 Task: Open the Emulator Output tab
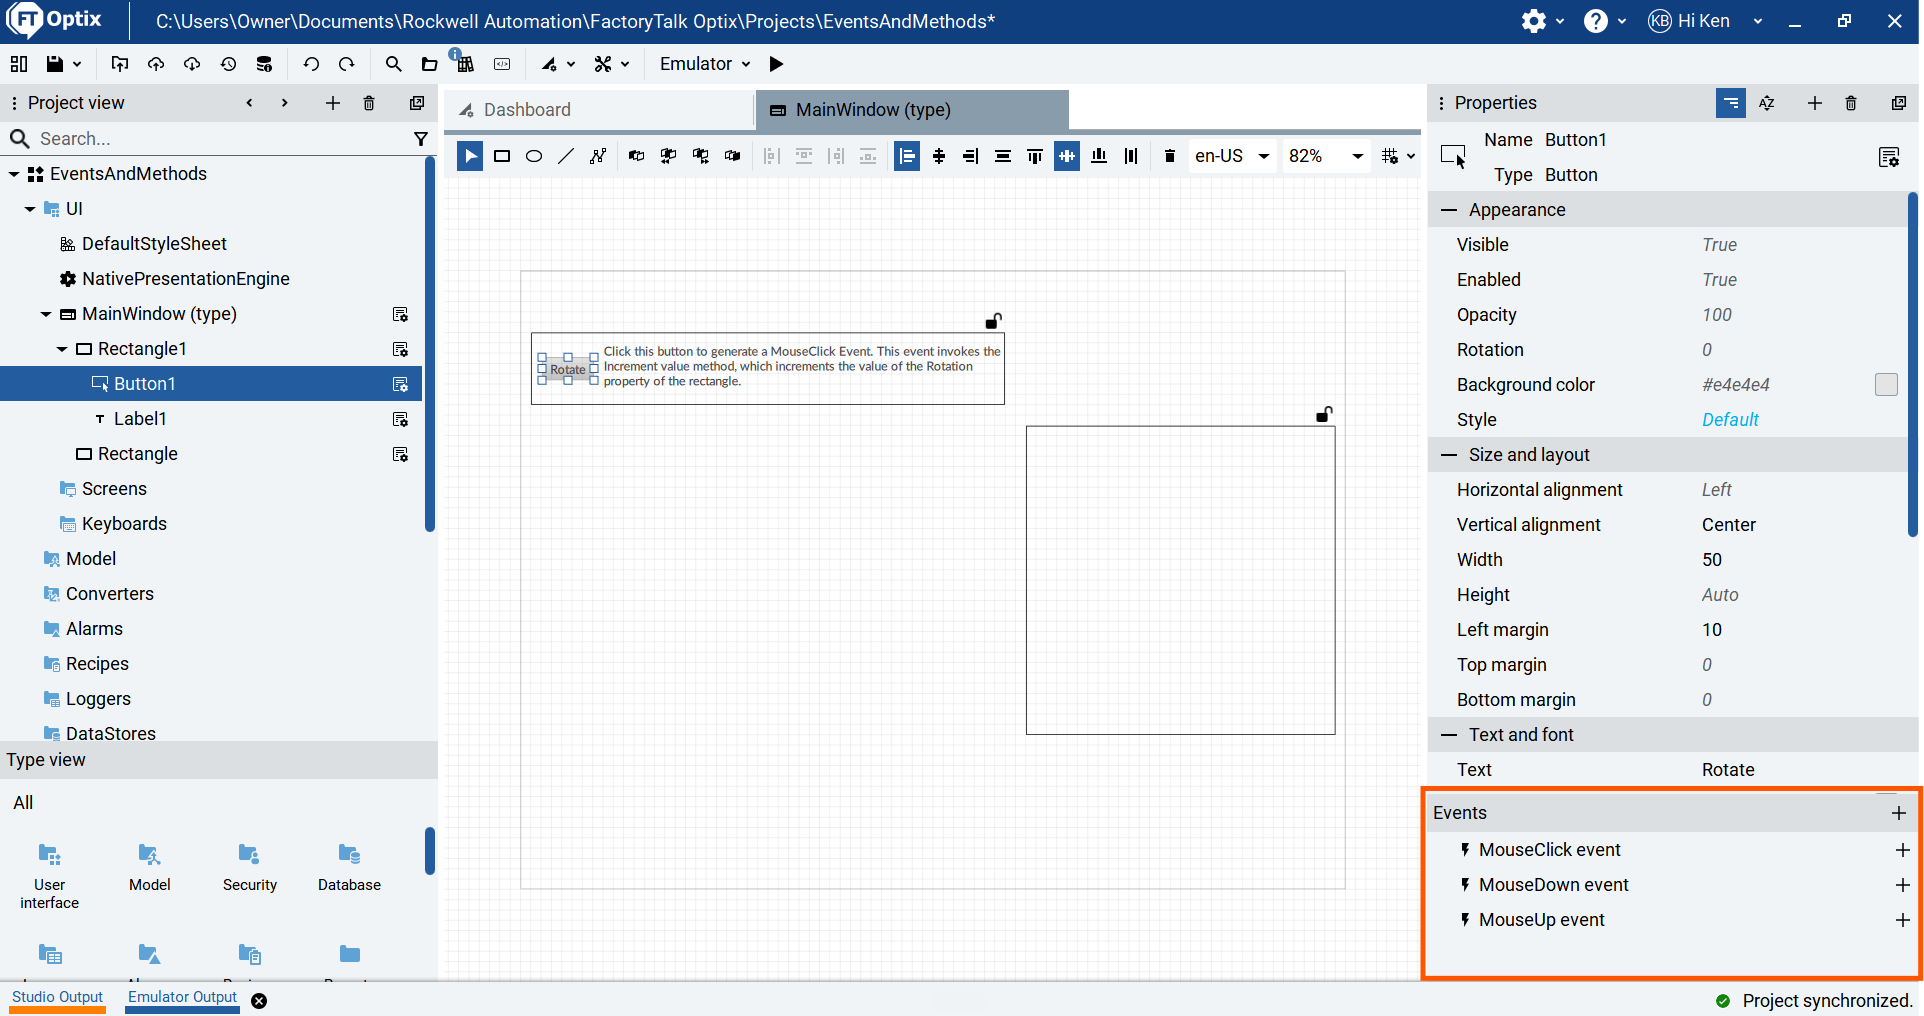point(182,998)
